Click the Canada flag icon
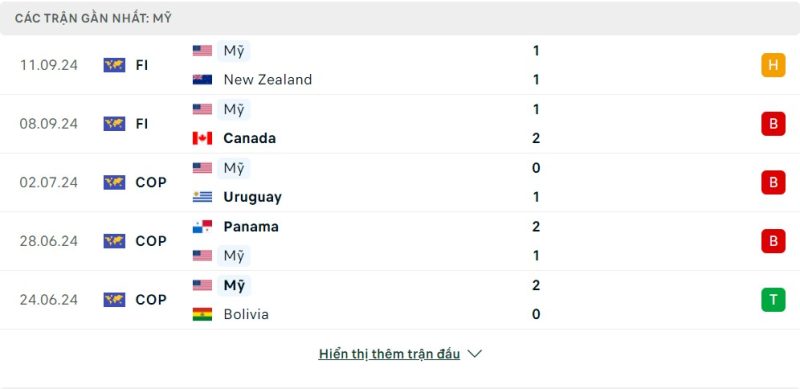 pyautogui.click(x=202, y=138)
